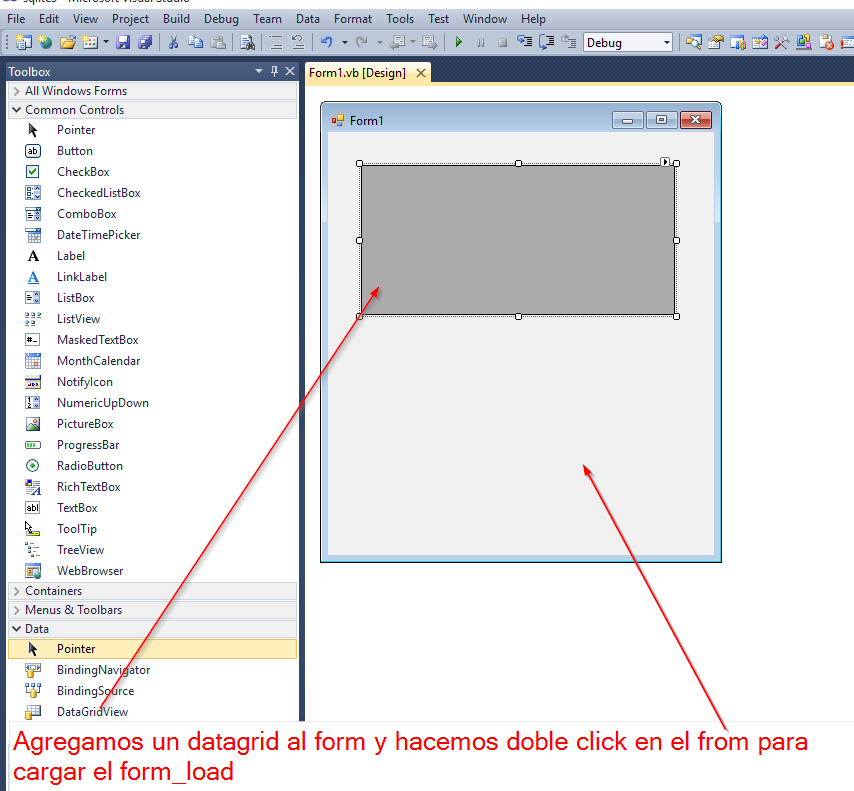Viewport: 854px width, 791px height.
Task: Cut the selection with the scissors icon
Action: (x=174, y=42)
